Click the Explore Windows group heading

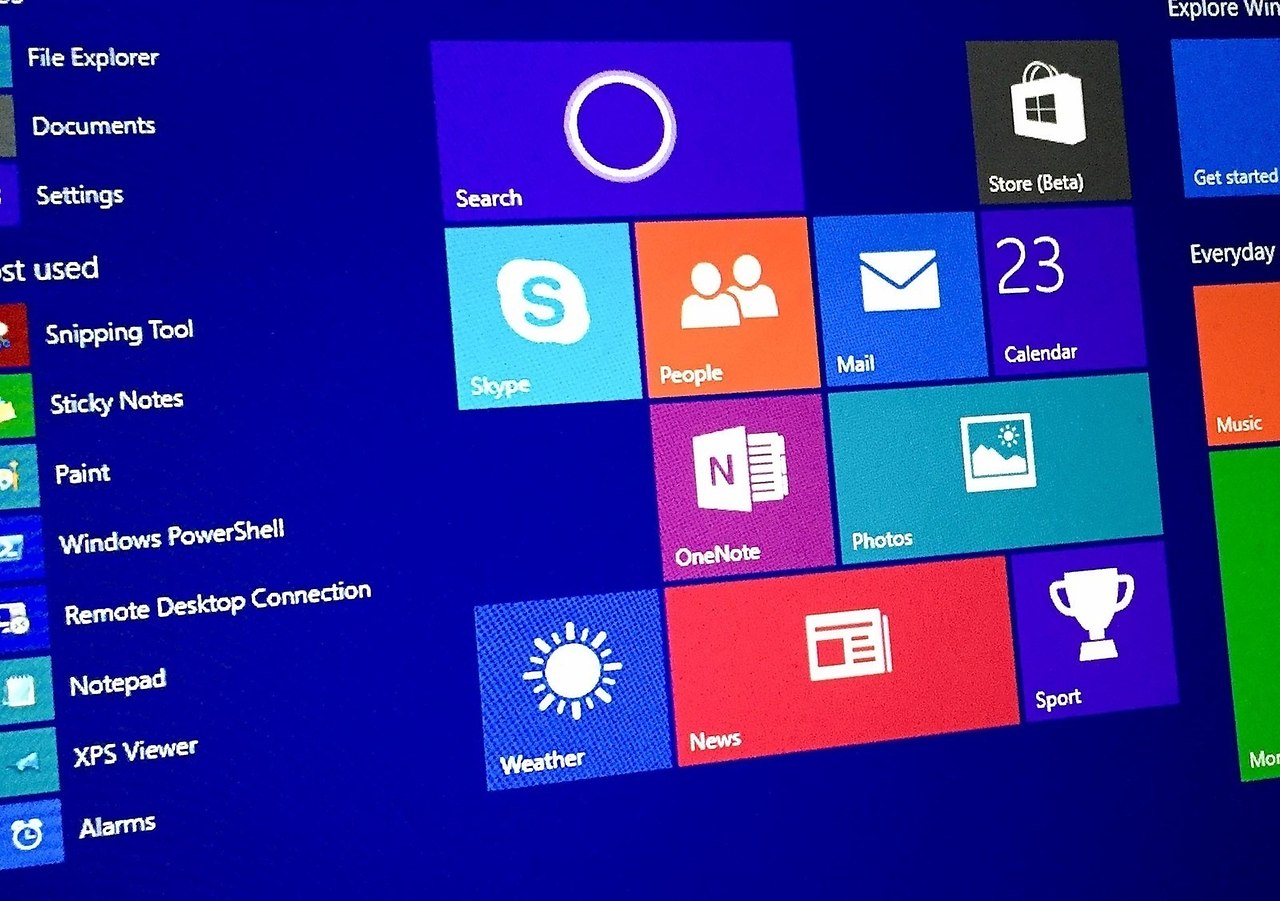[x=1224, y=9]
